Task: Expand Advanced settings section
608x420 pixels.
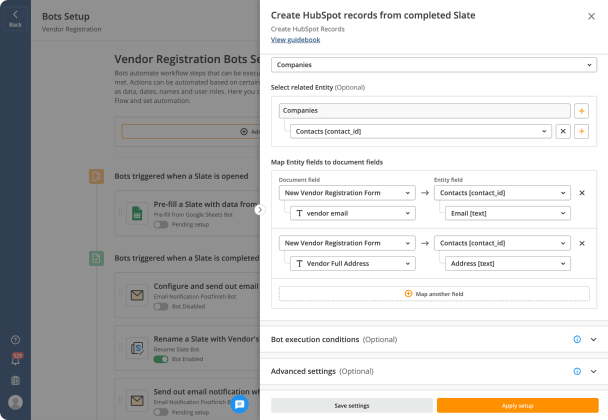Action: pos(593,371)
